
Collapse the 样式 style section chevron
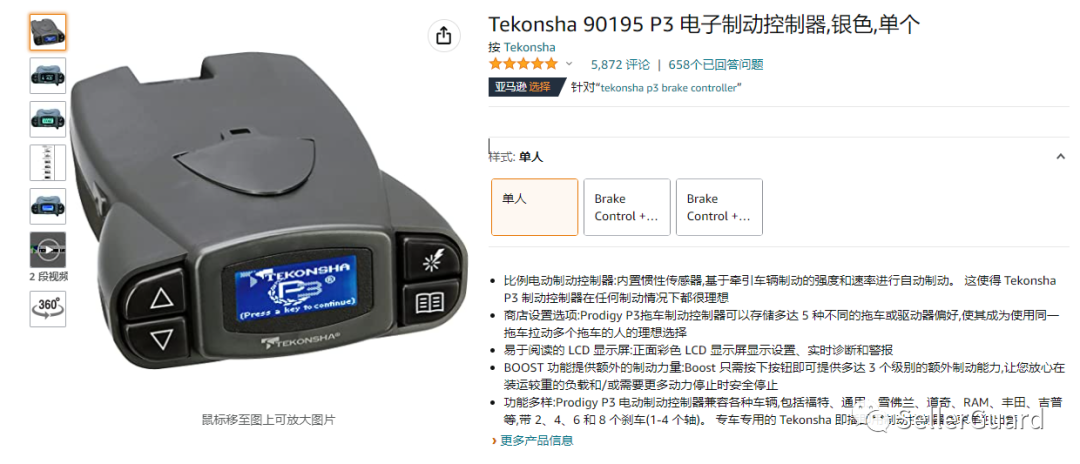point(1061,157)
